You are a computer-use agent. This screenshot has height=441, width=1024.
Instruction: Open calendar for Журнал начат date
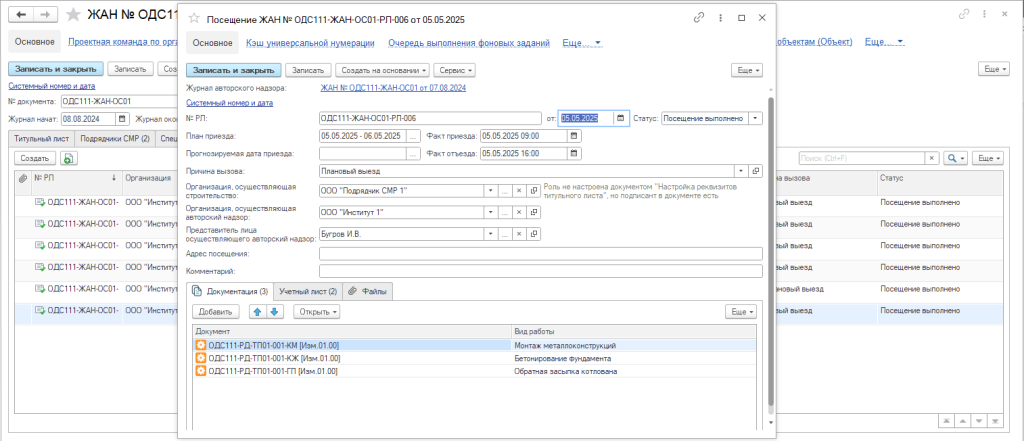(122, 119)
